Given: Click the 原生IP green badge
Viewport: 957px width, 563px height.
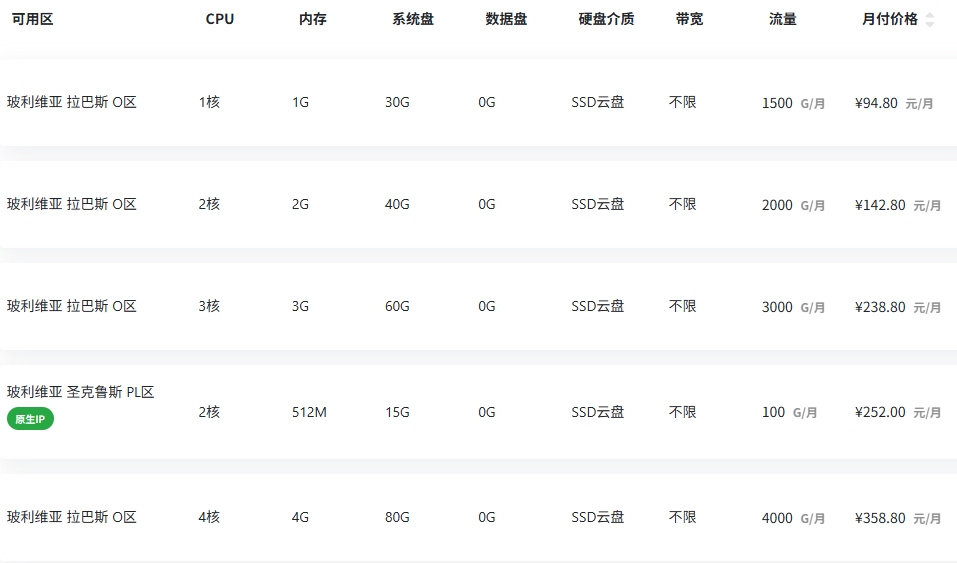Looking at the screenshot, I should [30, 419].
